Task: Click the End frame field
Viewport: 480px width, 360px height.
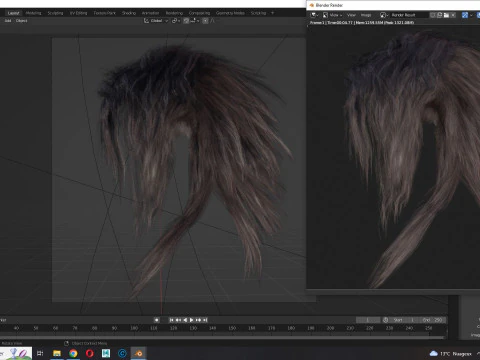Action: (432, 320)
